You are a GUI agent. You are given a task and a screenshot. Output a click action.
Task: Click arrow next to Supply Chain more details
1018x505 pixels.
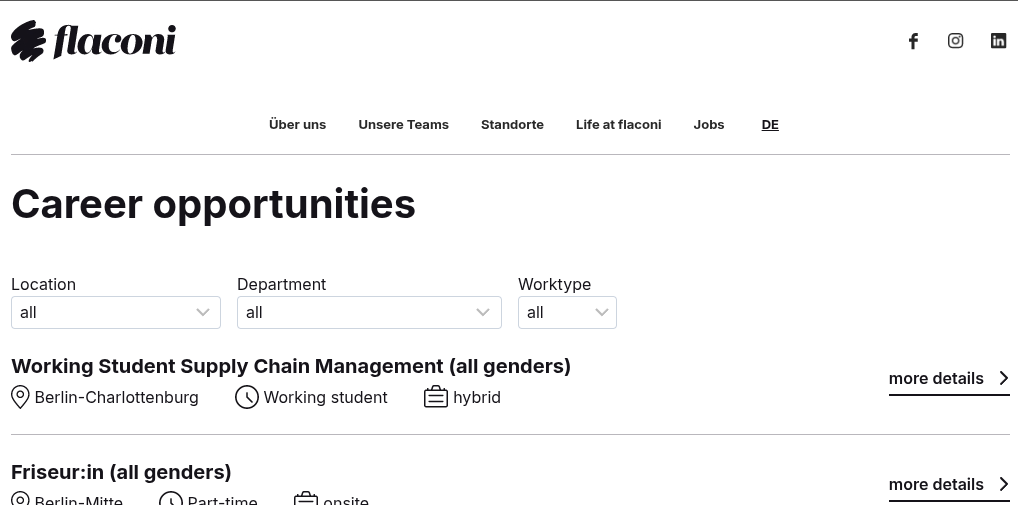pyautogui.click(x=1004, y=378)
